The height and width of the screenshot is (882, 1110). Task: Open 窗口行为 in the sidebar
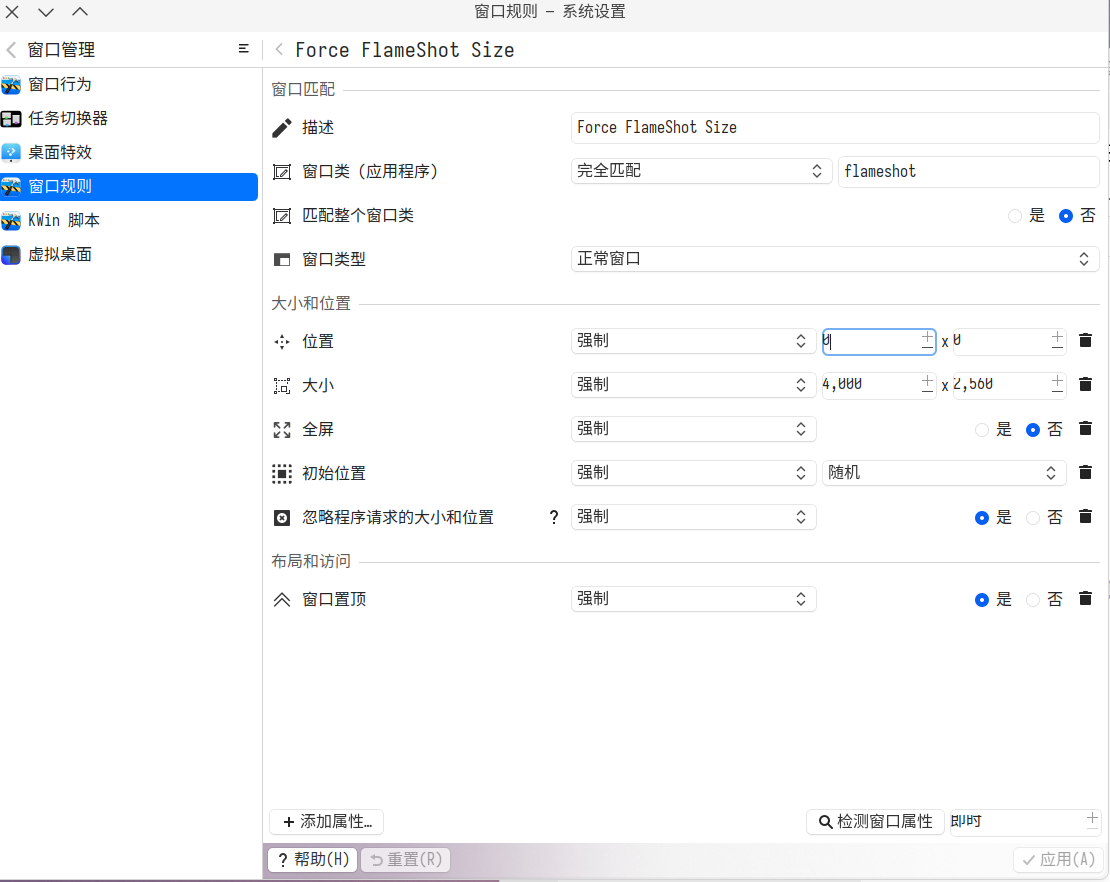[x=60, y=85]
